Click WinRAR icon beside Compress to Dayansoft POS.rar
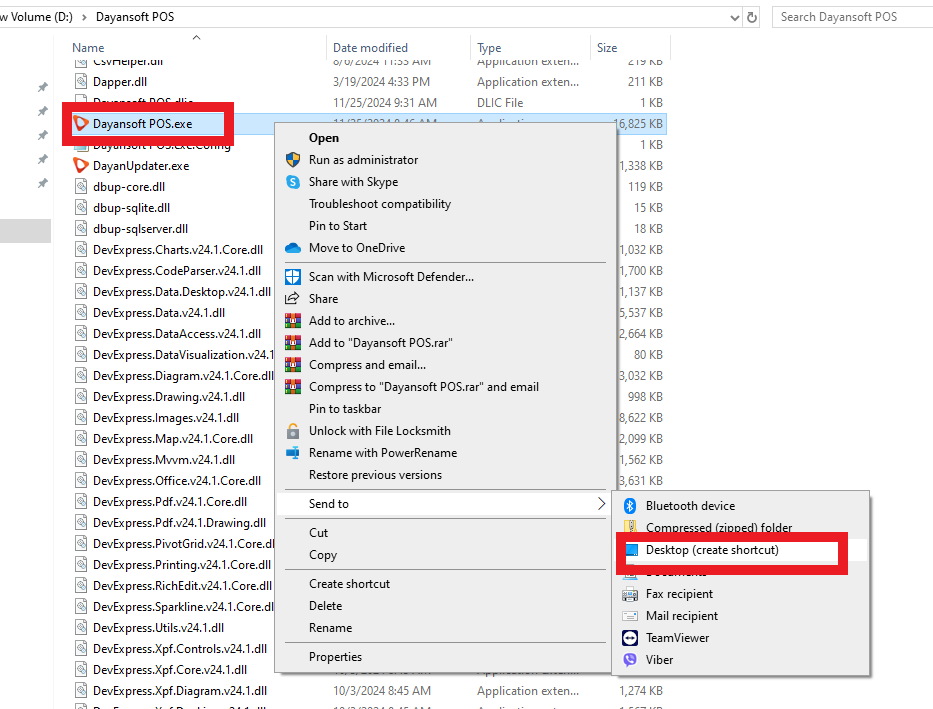This screenshot has height=709, width=933. coord(293,387)
